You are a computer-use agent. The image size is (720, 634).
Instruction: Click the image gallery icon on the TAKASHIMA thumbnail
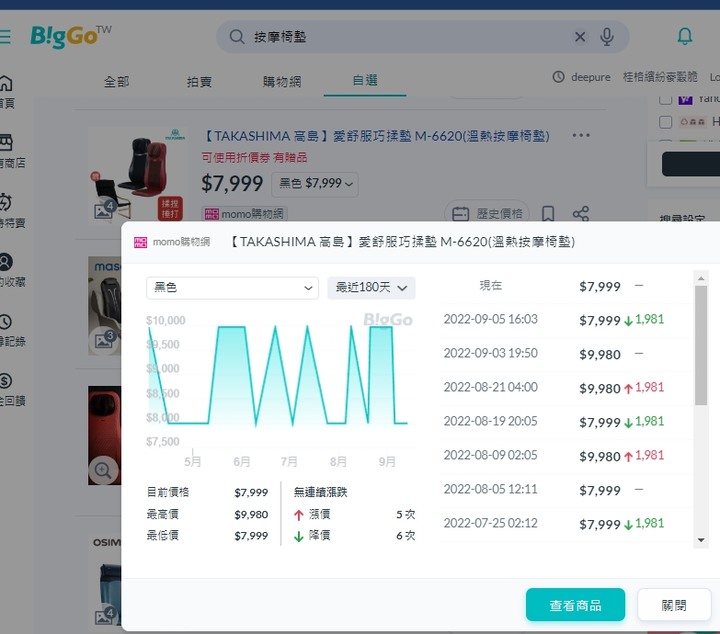(x=104, y=209)
